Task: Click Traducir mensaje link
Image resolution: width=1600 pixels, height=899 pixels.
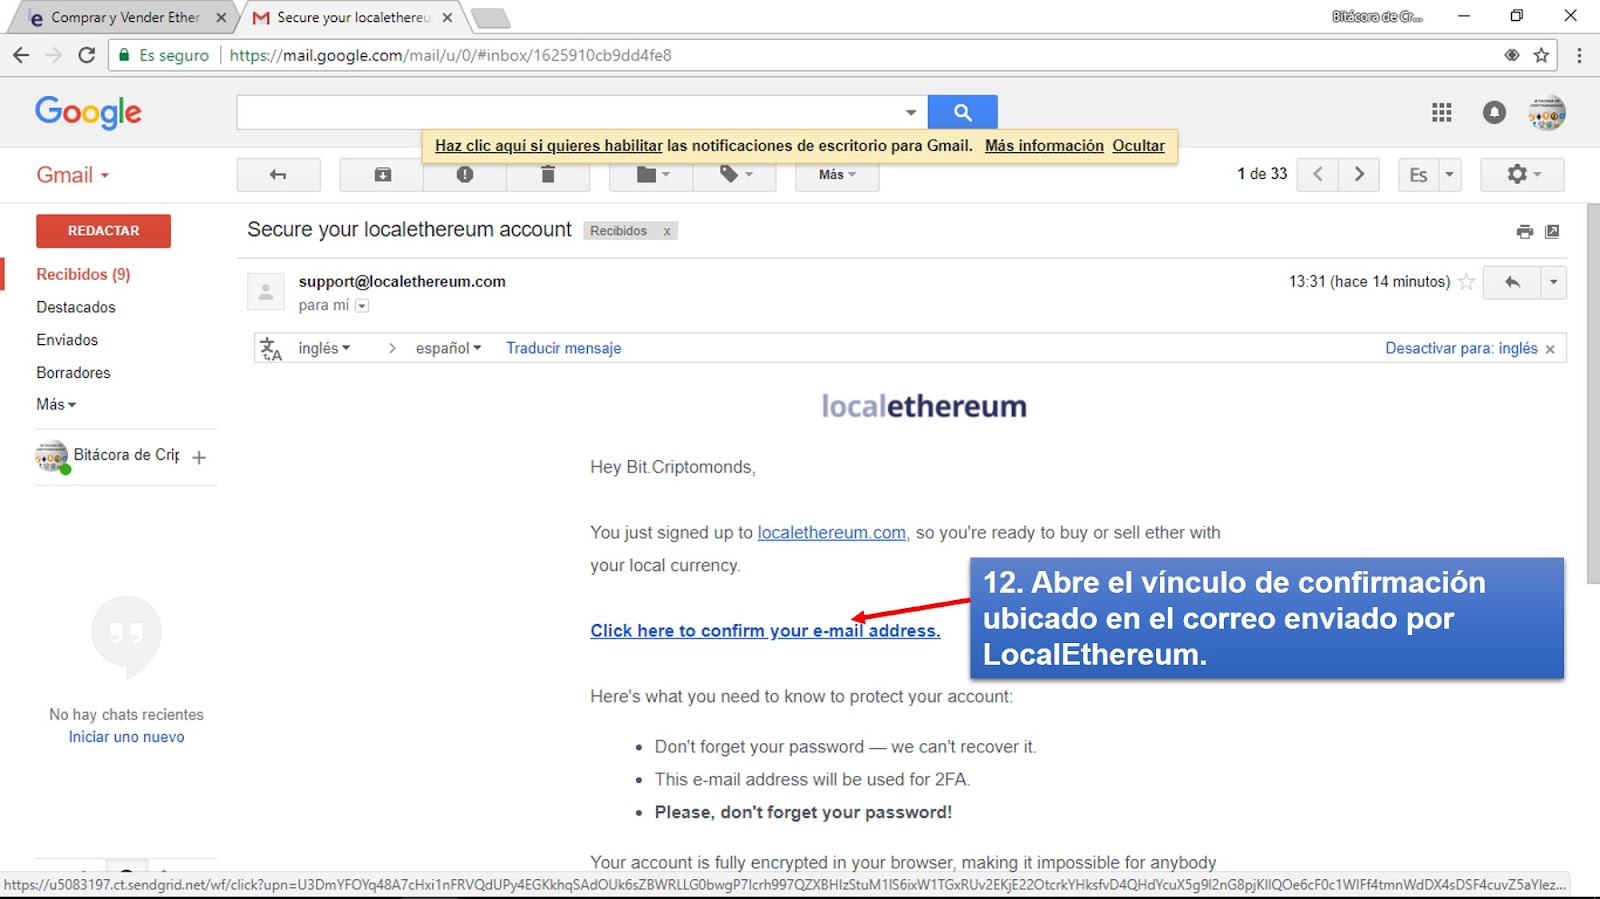Action: tap(563, 348)
